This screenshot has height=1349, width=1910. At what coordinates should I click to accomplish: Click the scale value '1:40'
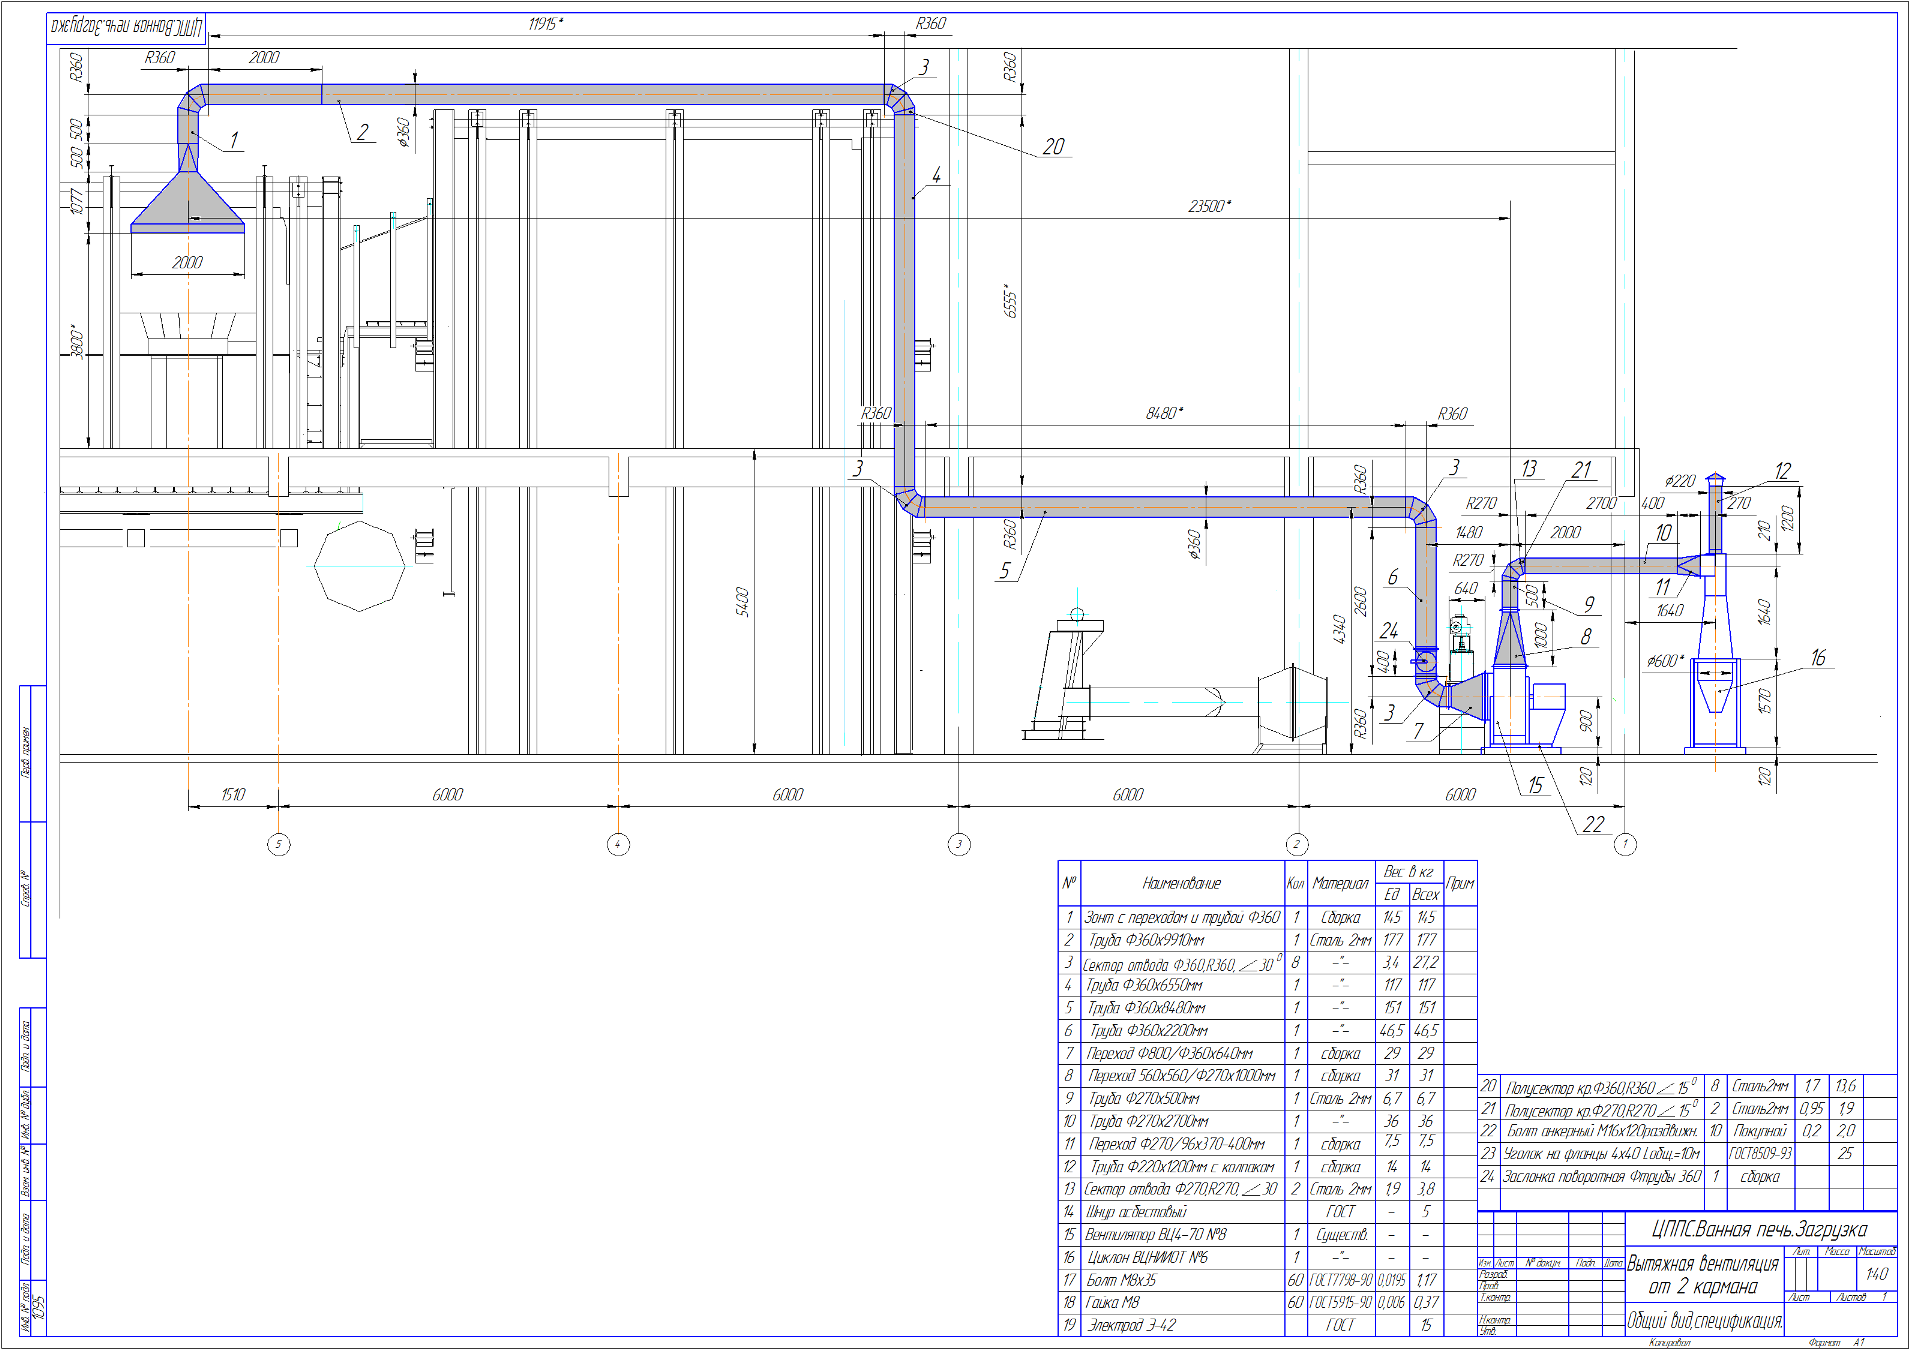(1877, 1274)
